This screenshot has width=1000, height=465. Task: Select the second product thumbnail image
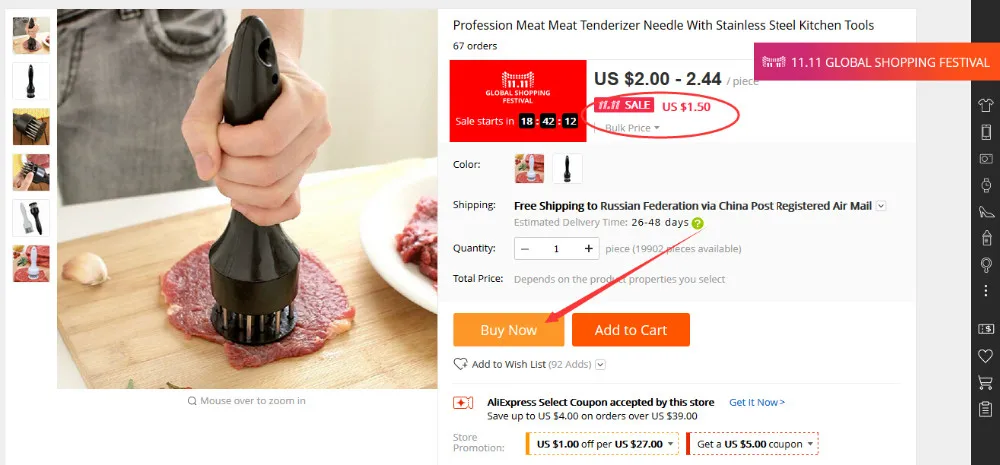click(31, 81)
